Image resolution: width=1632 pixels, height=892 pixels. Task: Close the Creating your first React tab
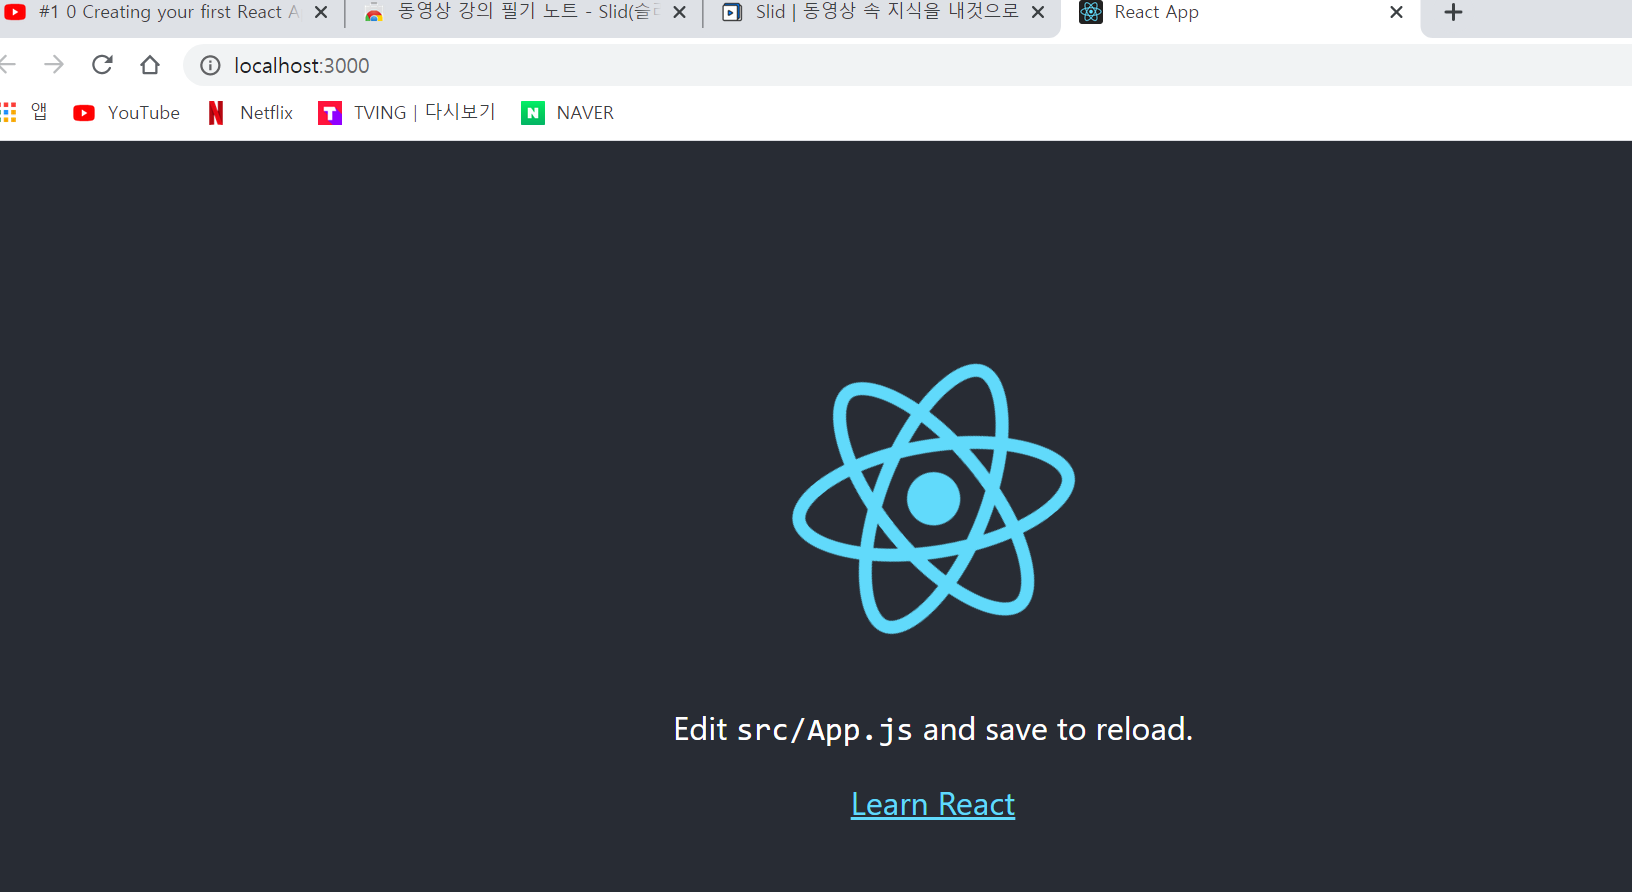pyautogui.click(x=321, y=13)
